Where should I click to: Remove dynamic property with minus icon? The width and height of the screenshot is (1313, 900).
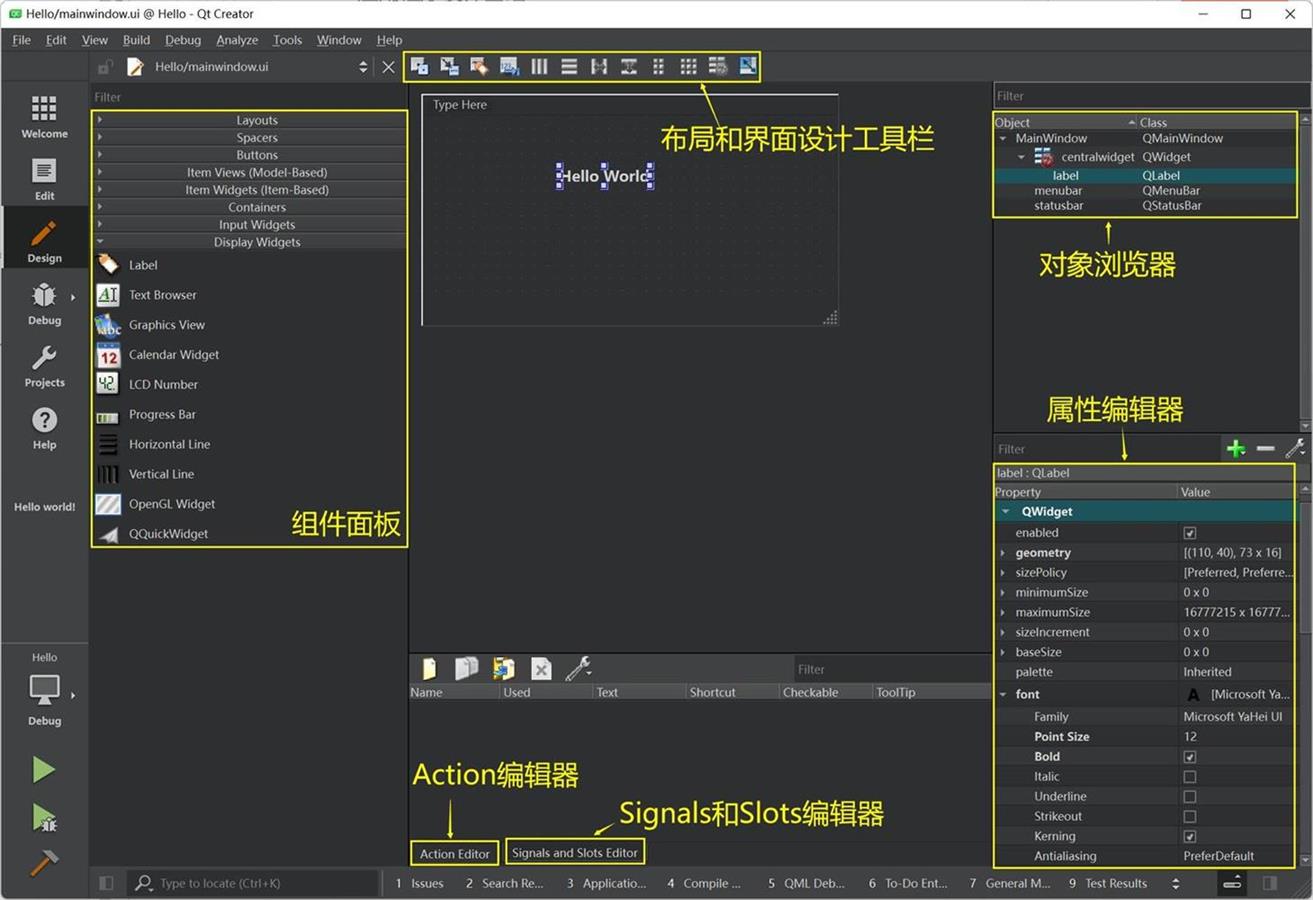1265,449
